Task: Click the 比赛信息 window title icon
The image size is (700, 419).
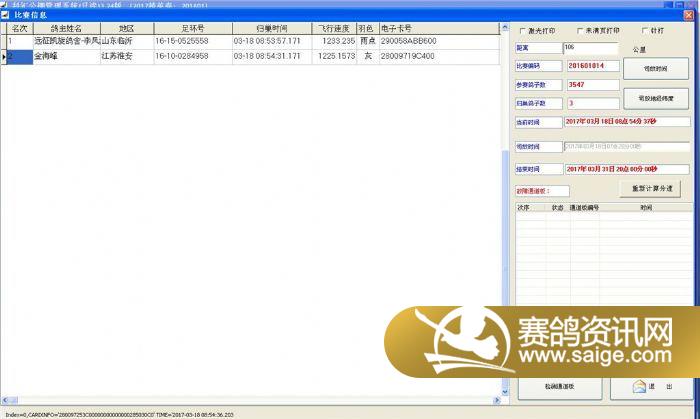Action: [5, 16]
